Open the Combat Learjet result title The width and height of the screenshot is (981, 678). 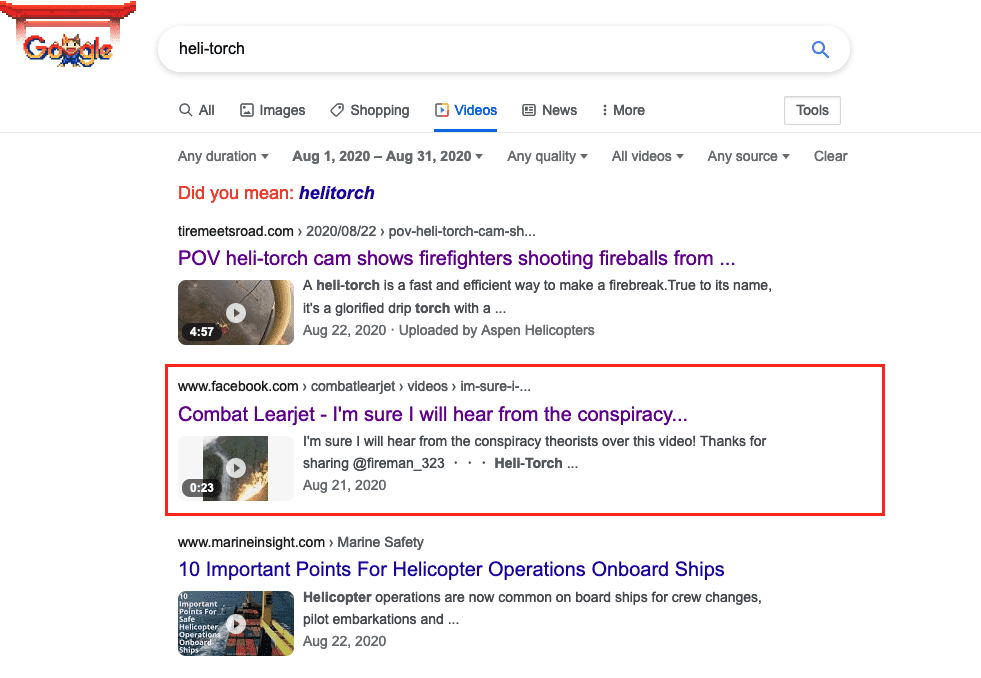click(x=432, y=414)
